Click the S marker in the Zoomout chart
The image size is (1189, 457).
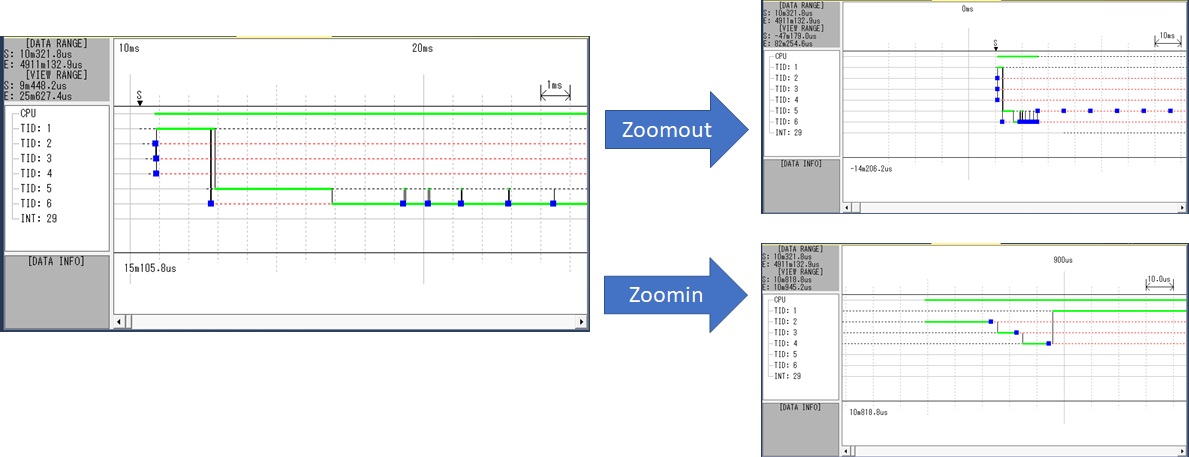click(995, 44)
